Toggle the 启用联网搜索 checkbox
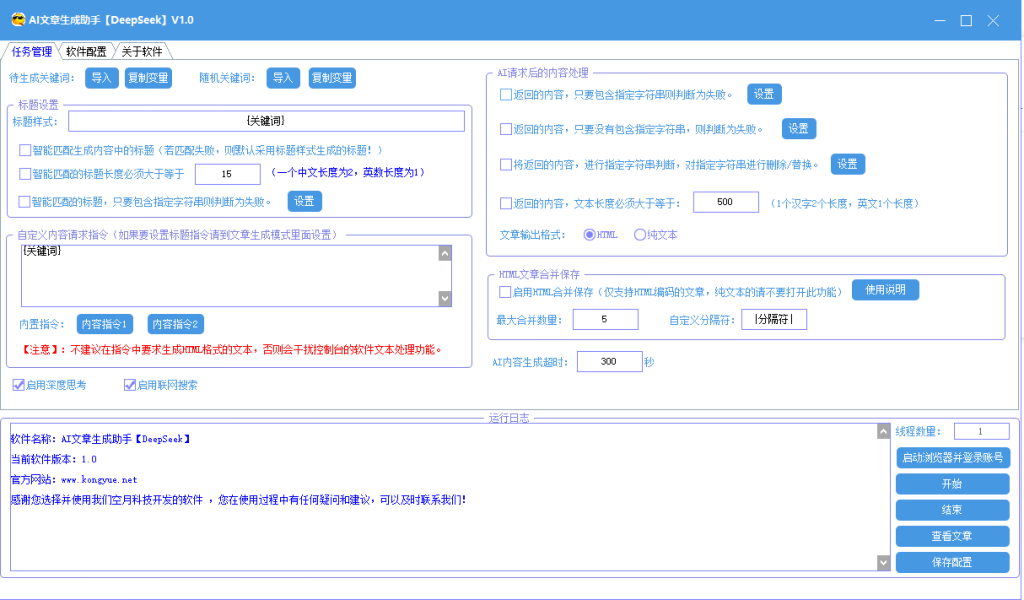 coord(129,385)
